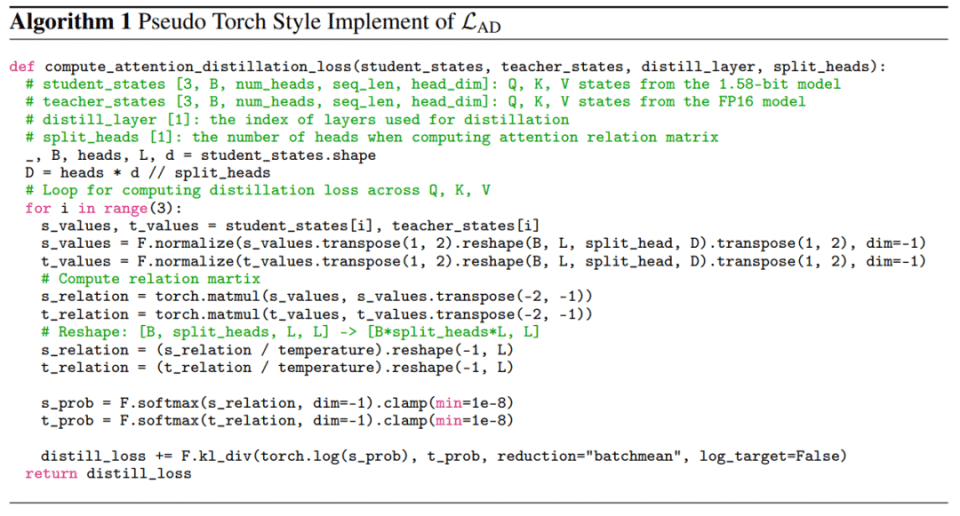Screen dimensions: 960x516
Task: Click the "Reshape" comment line
Action: point(289,332)
